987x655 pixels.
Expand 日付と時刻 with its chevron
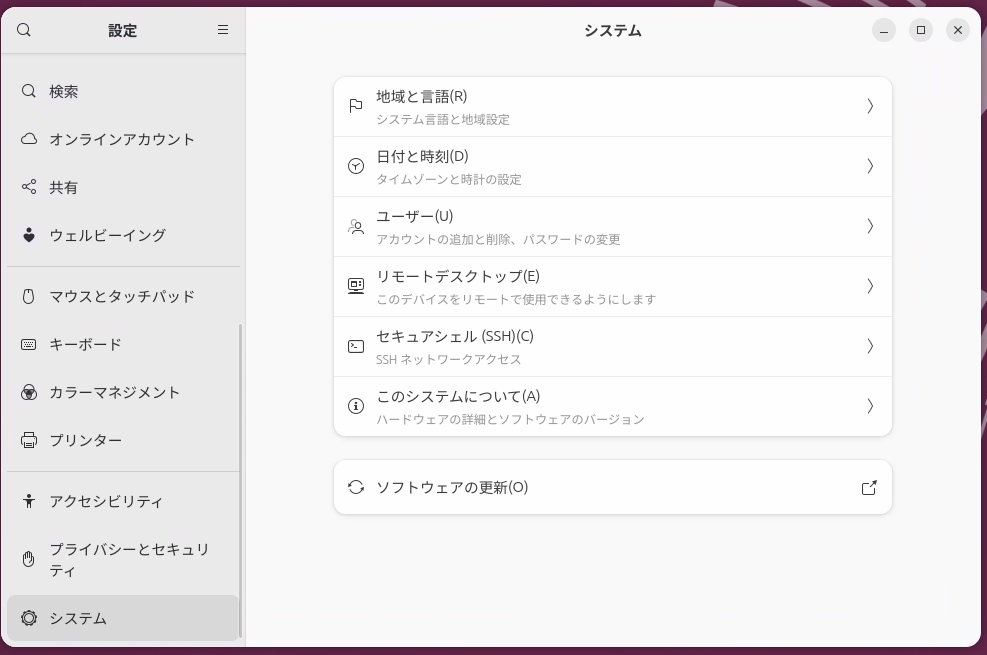(x=870, y=166)
